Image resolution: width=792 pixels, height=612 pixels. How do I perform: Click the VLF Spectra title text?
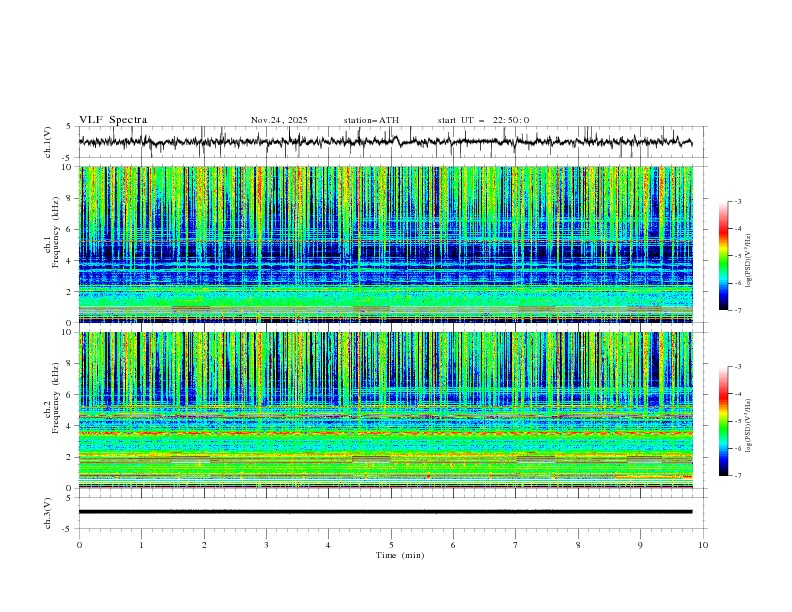point(113,120)
